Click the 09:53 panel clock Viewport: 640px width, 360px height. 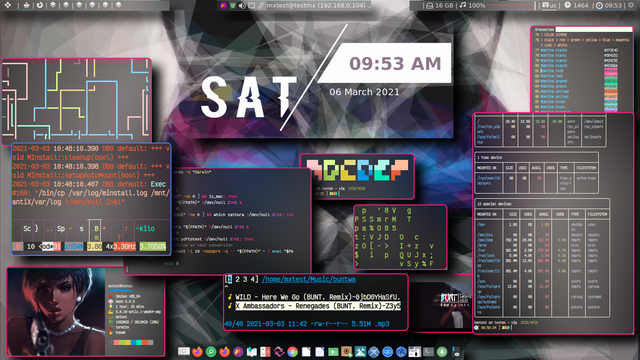(609, 6)
